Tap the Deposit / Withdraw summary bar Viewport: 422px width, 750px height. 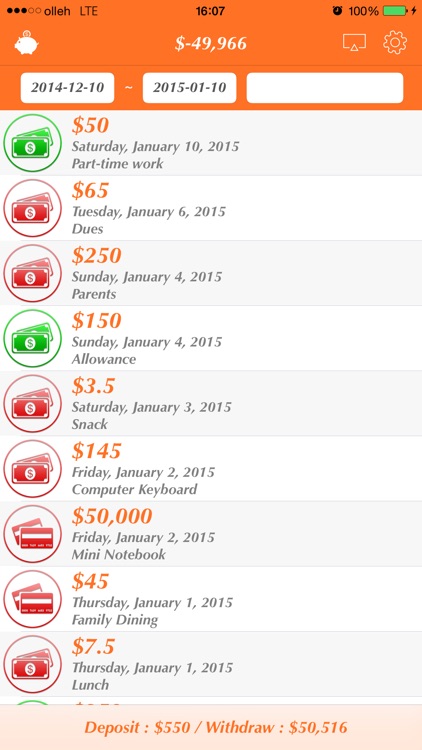coord(211,728)
